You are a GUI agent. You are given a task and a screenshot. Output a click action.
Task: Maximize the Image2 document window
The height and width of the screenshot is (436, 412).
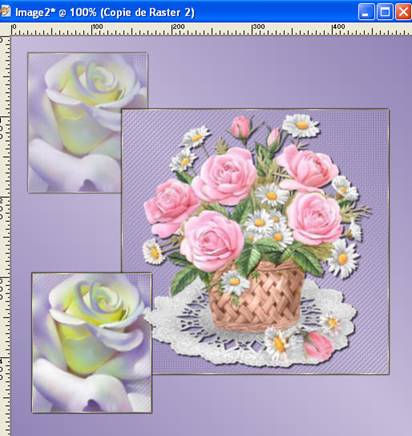pyautogui.click(x=385, y=12)
